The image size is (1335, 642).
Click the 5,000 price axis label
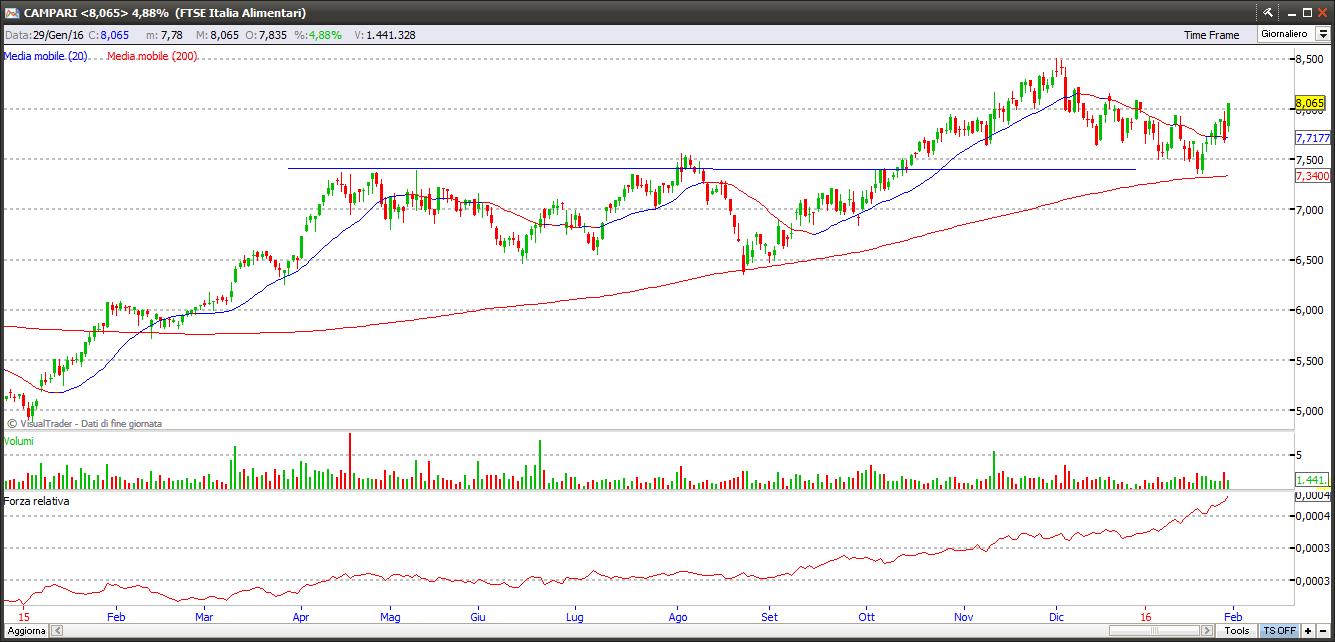[1309, 411]
